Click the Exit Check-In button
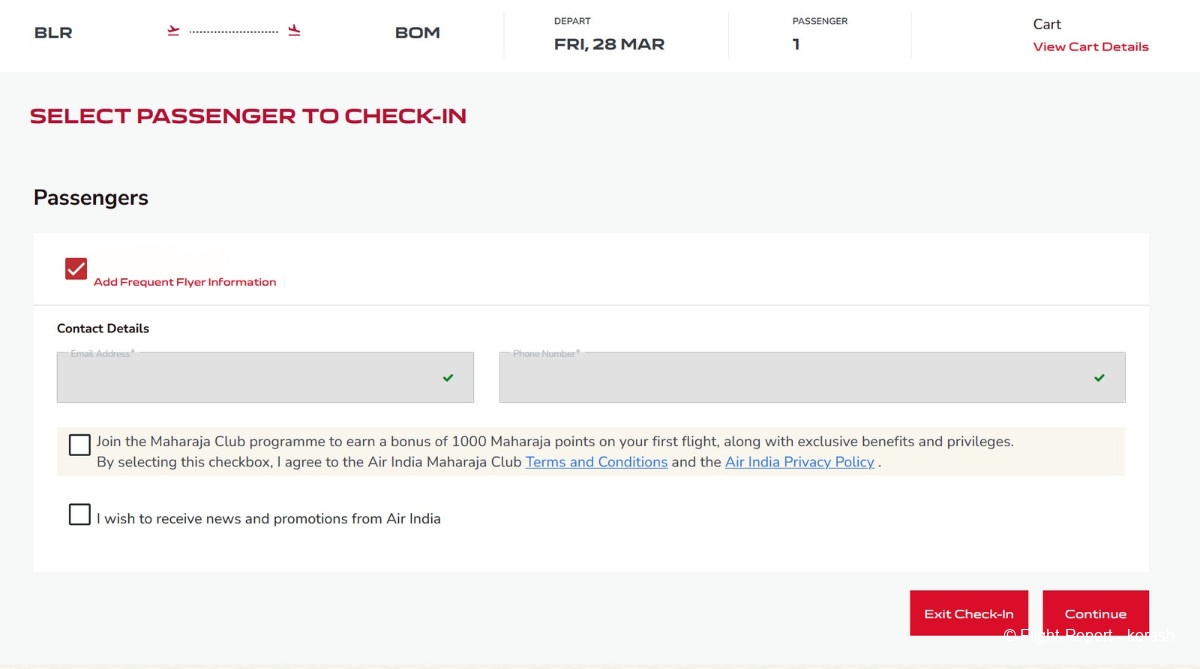The height and width of the screenshot is (669, 1200). click(x=969, y=613)
